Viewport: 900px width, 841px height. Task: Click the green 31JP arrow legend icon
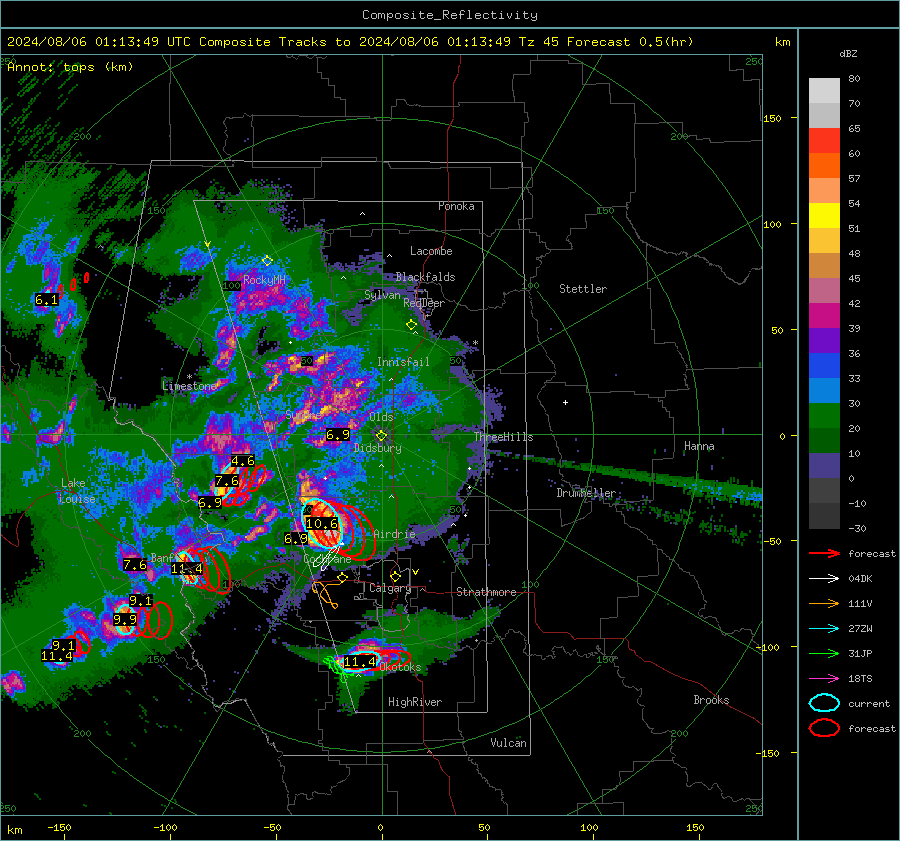pyautogui.click(x=824, y=653)
